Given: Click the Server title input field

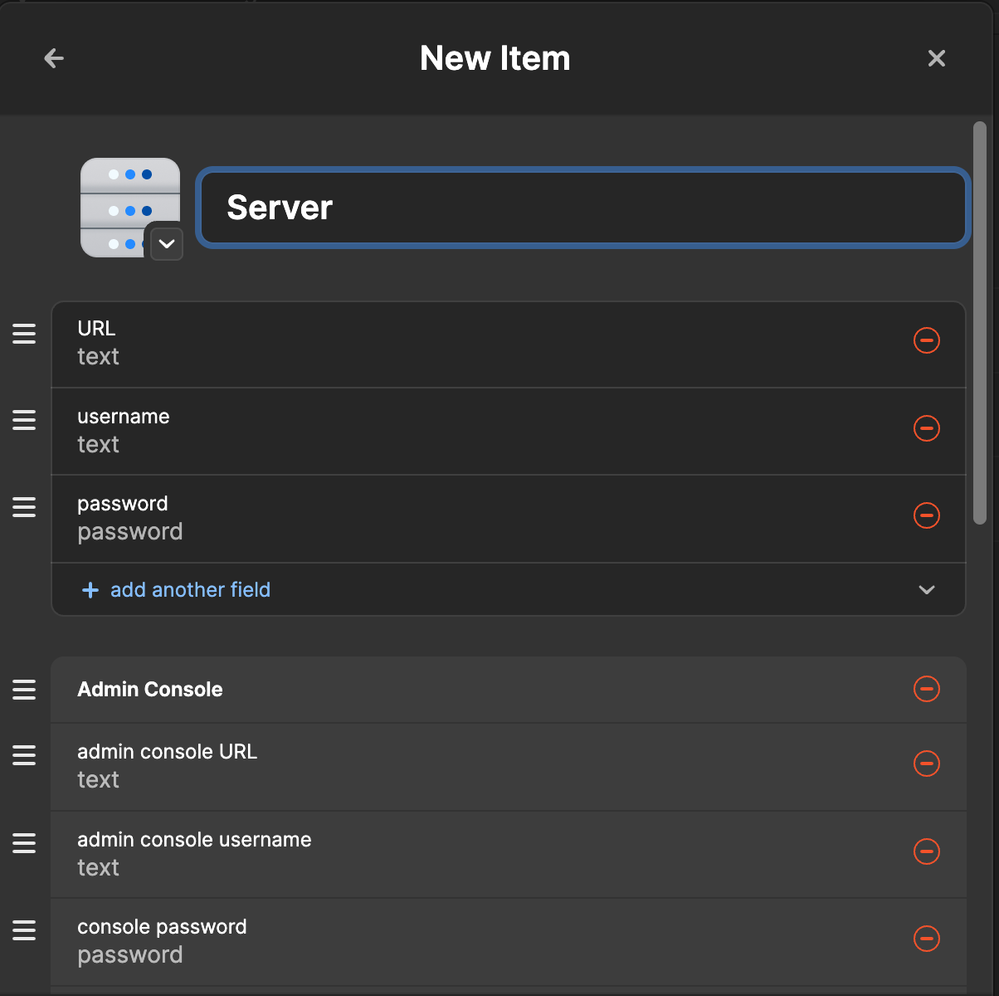Looking at the screenshot, I should point(583,208).
